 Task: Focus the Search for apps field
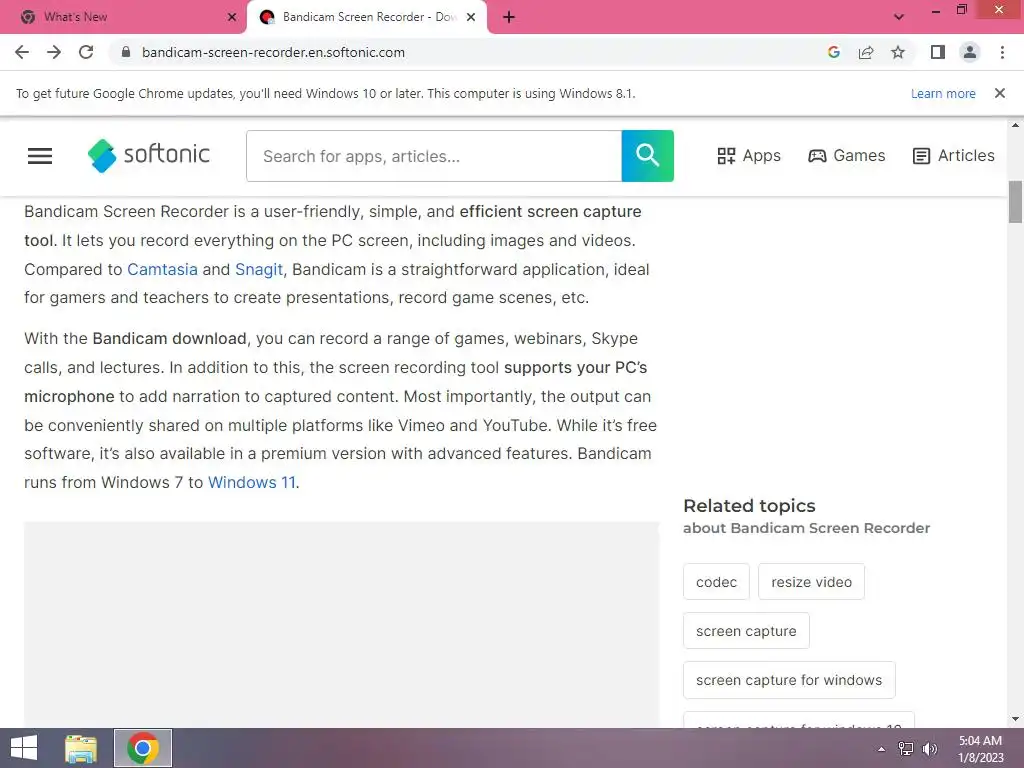pos(434,156)
